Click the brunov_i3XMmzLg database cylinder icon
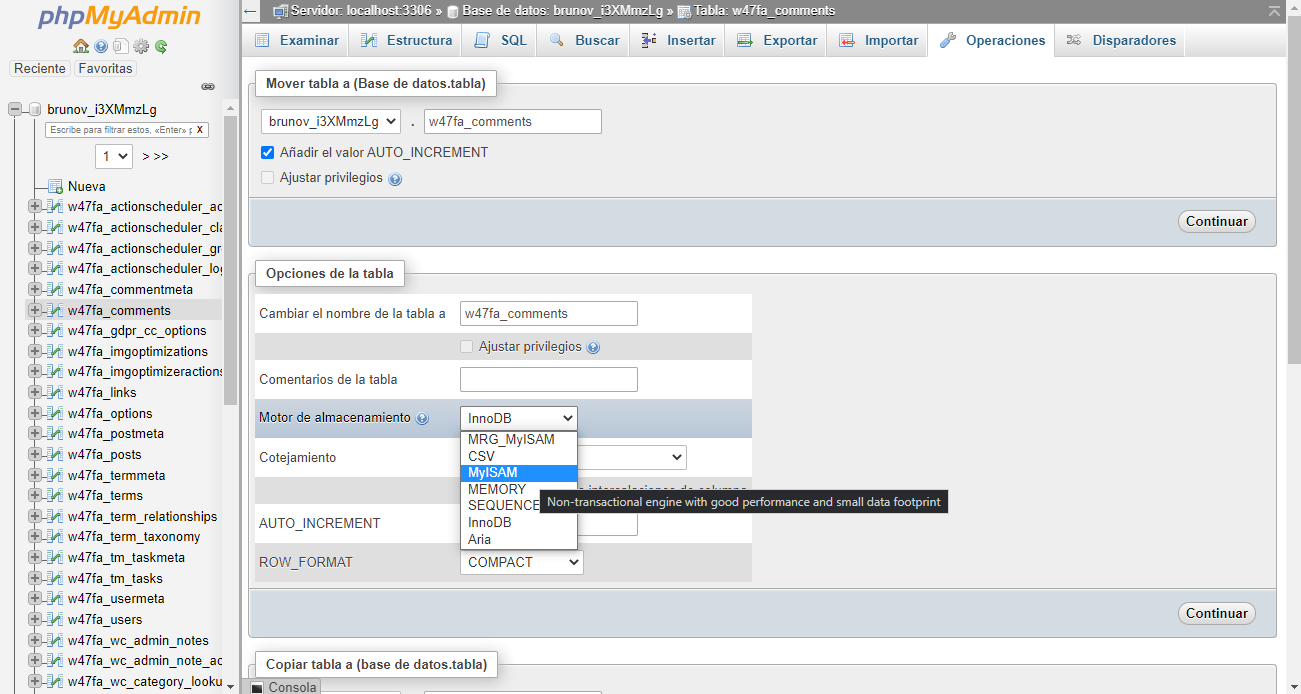 (35, 109)
